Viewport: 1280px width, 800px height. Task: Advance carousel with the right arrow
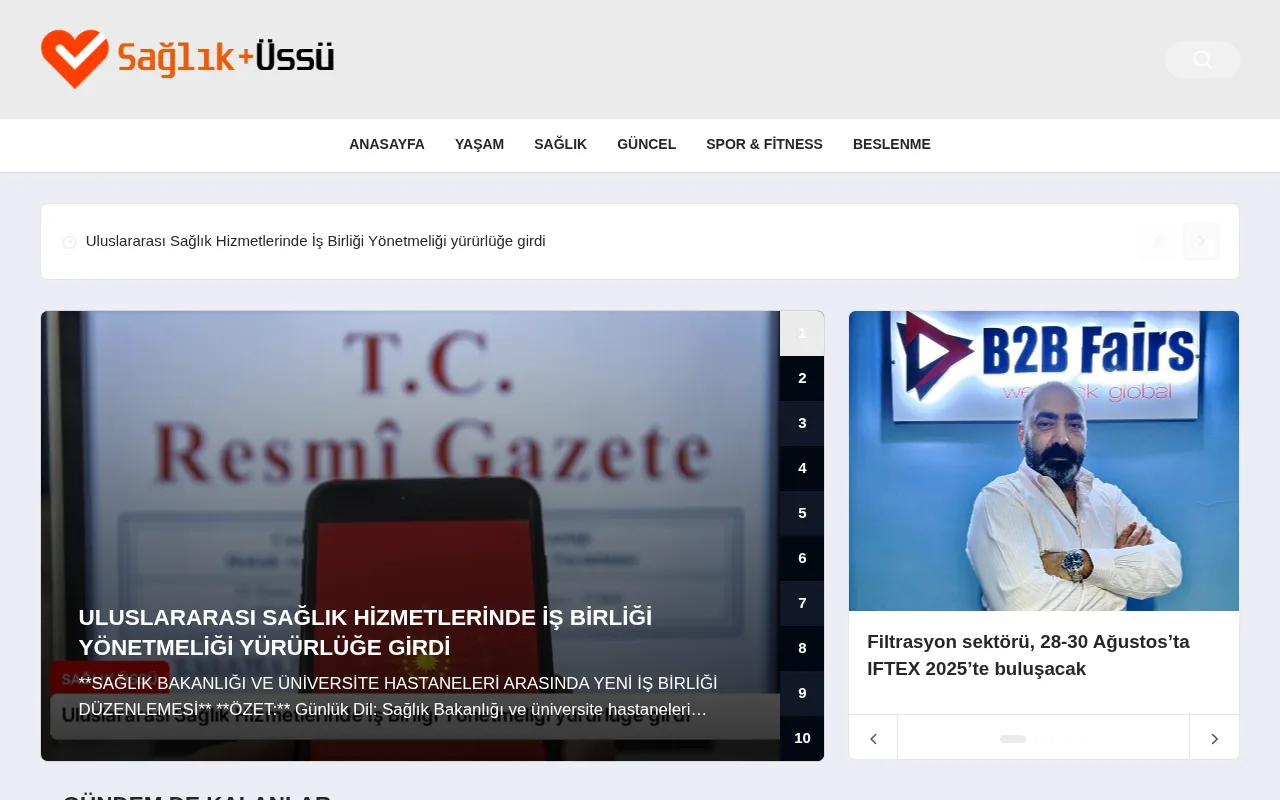click(x=1213, y=737)
